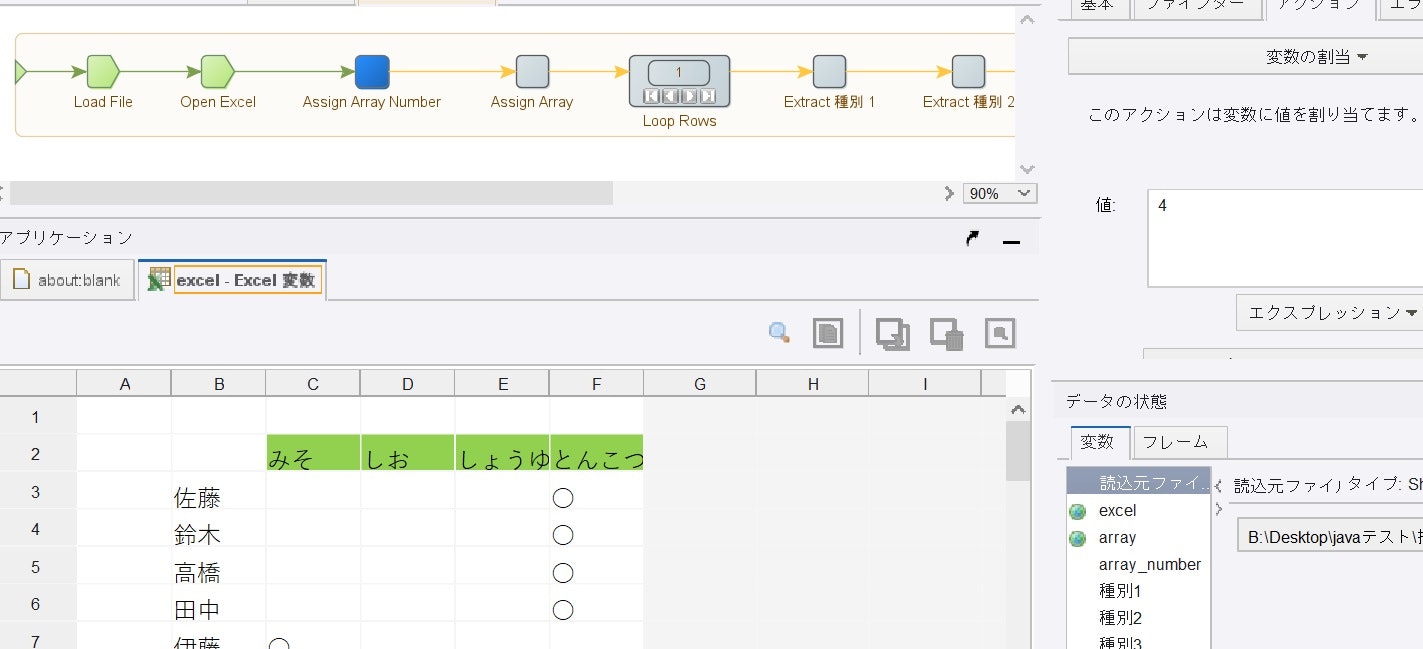1423x649 pixels.
Task: Go to last iteration in Loop Rows
Action: pyautogui.click(x=708, y=97)
